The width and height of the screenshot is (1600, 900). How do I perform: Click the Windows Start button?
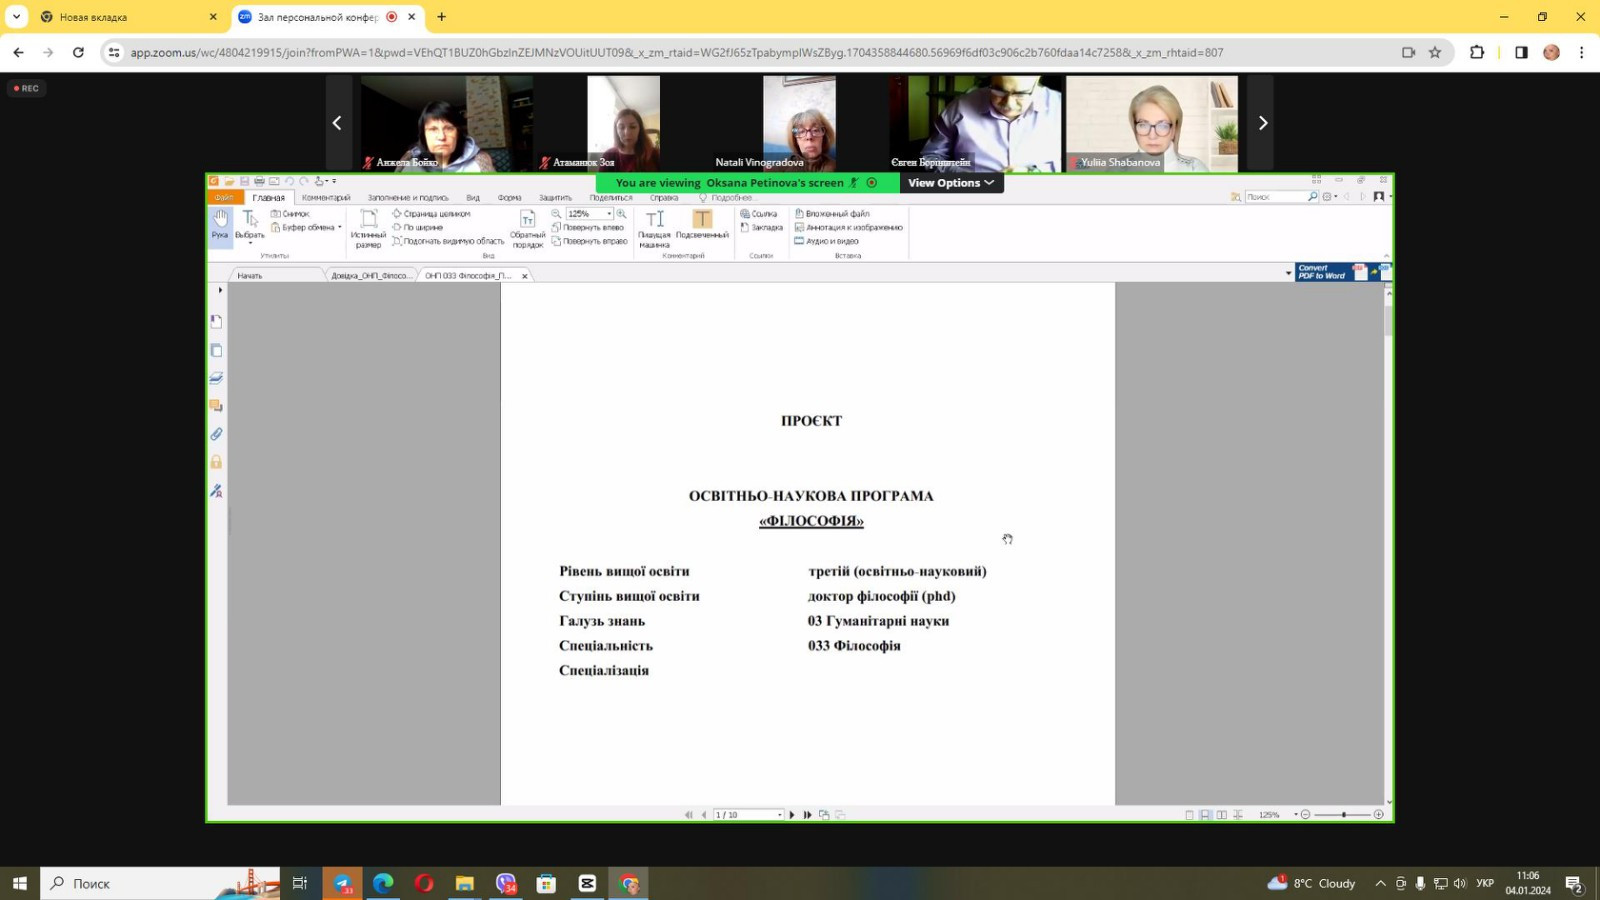click(x=19, y=884)
